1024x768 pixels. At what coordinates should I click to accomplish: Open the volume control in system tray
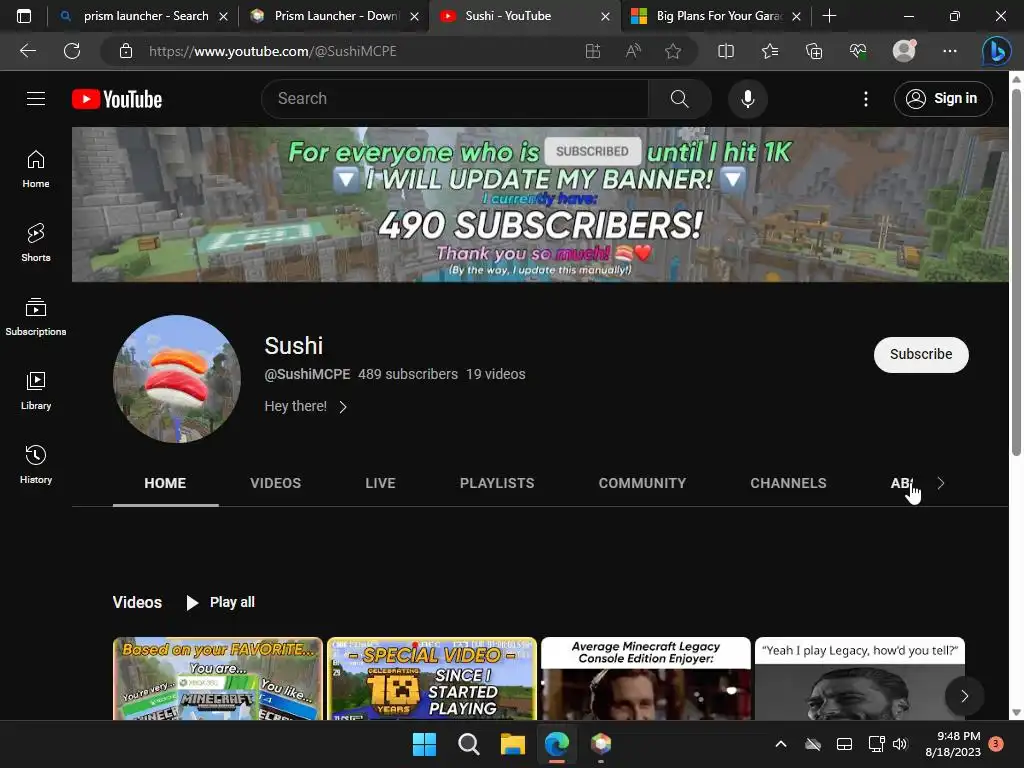tap(900, 744)
